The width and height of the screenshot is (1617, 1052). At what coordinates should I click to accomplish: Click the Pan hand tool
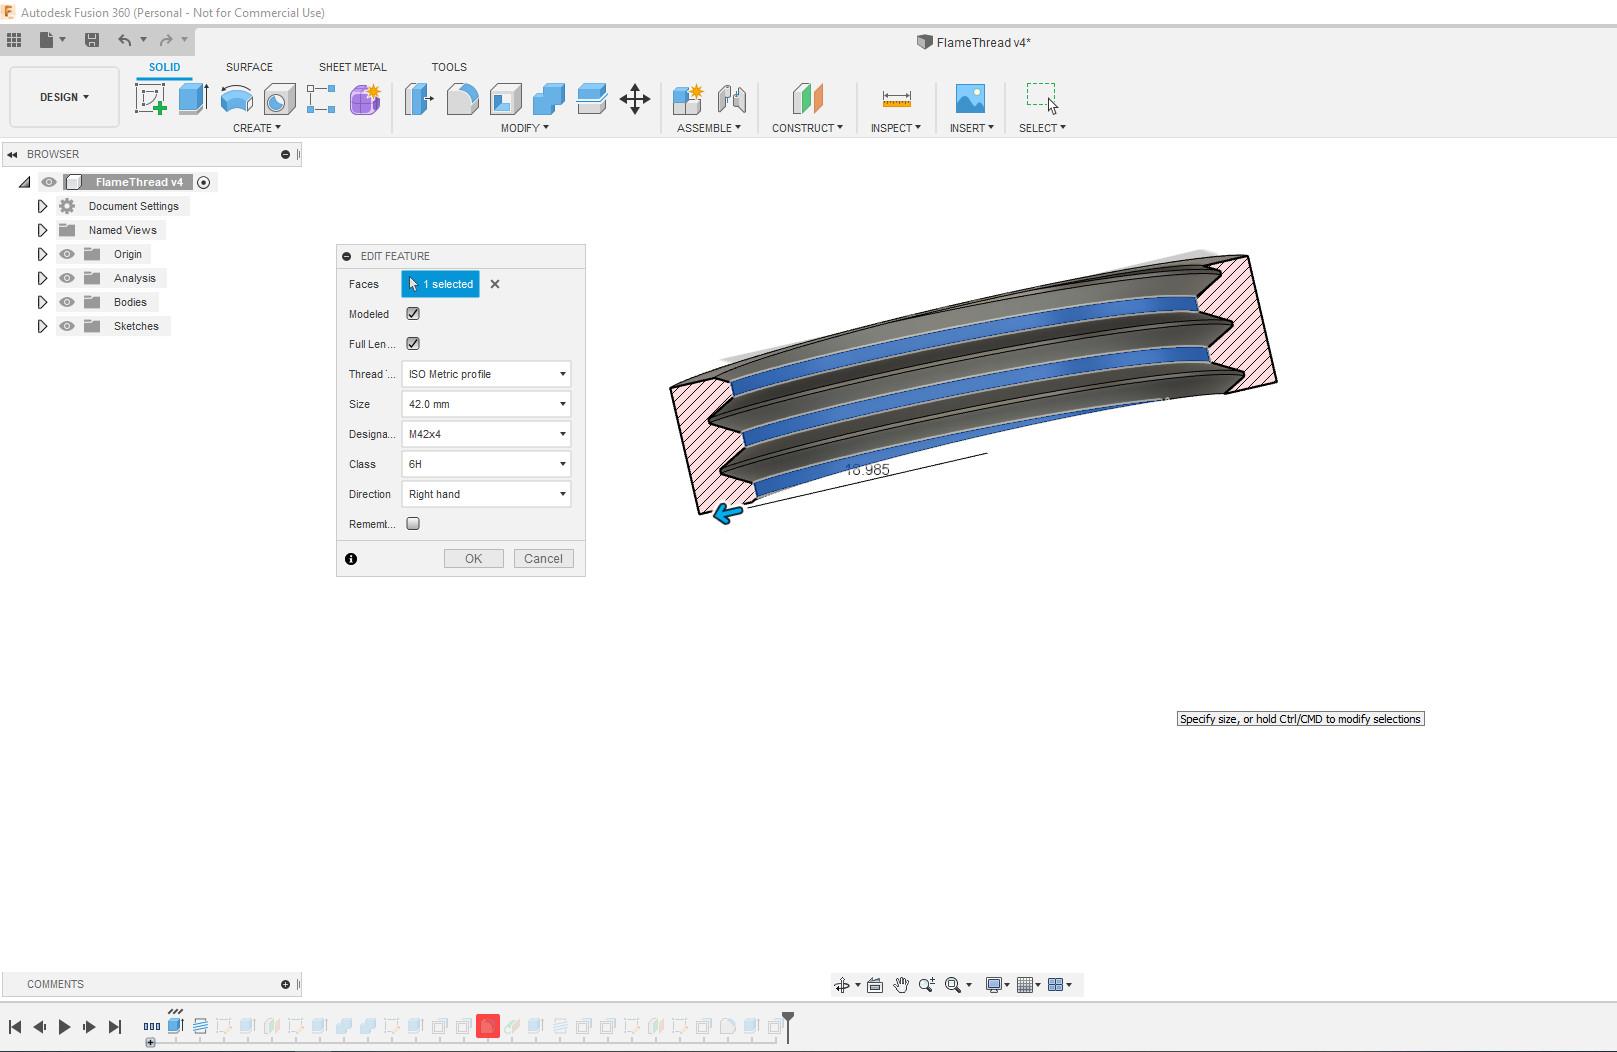point(901,985)
